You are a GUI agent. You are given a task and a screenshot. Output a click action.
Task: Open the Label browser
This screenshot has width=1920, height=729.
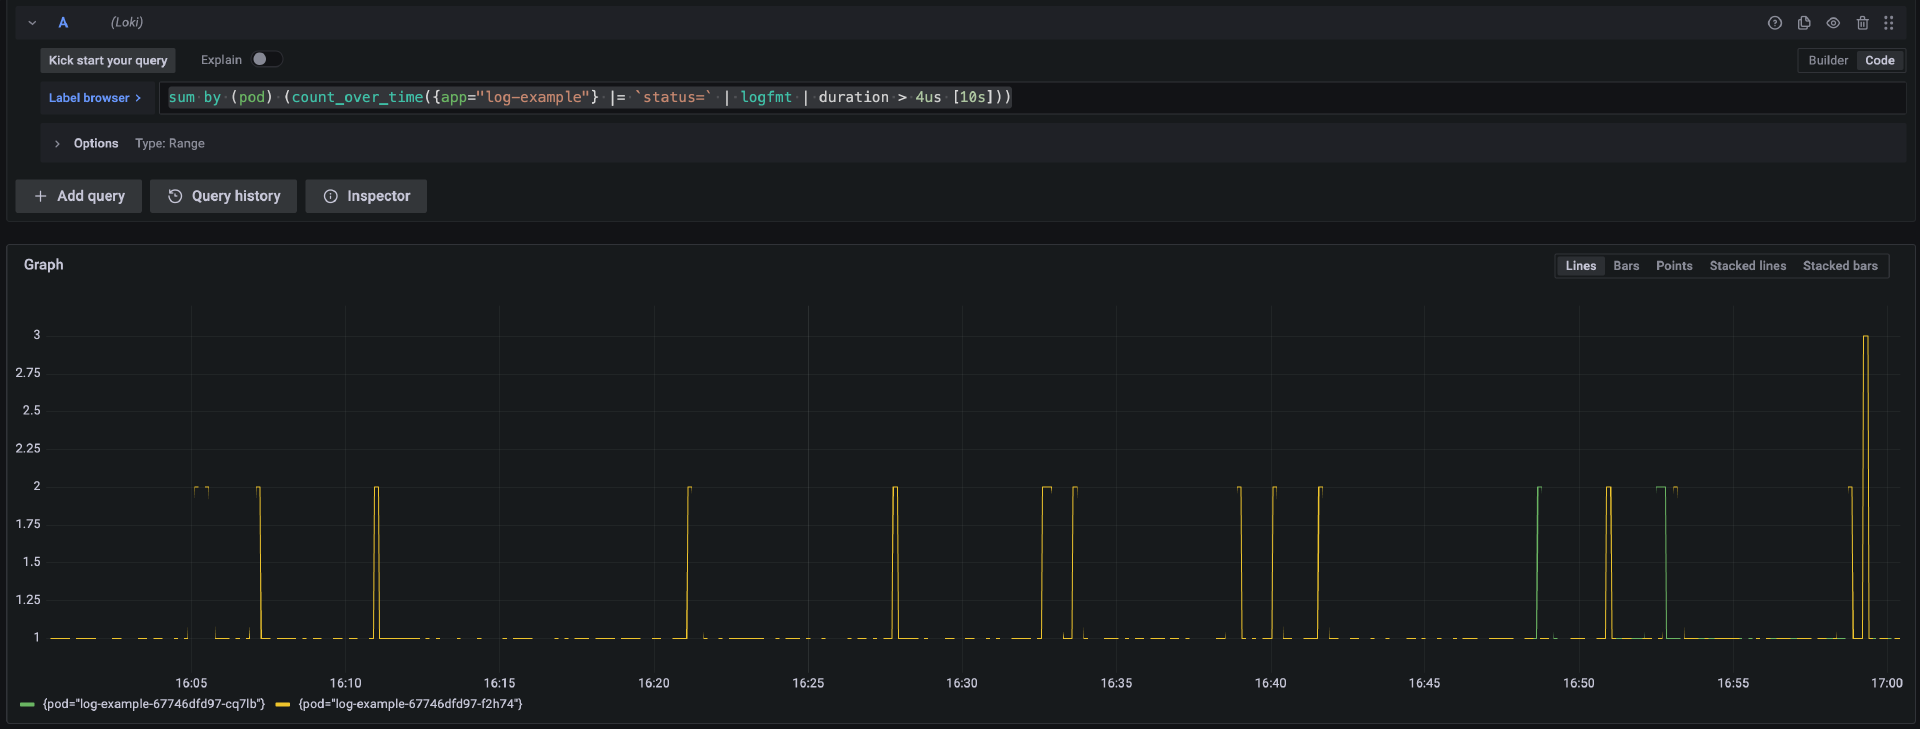95,98
